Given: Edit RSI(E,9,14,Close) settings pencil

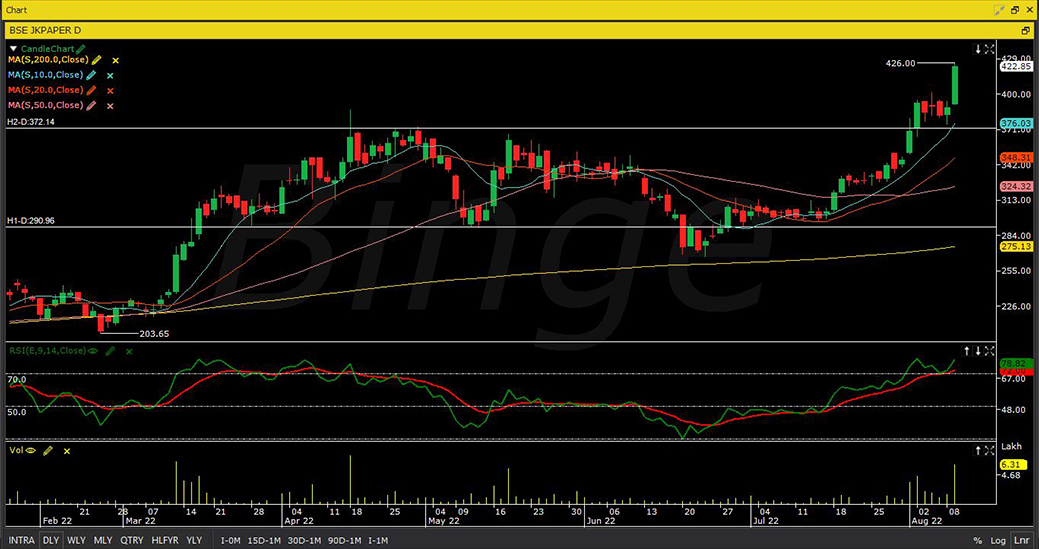Looking at the screenshot, I should pyautogui.click(x=111, y=351).
